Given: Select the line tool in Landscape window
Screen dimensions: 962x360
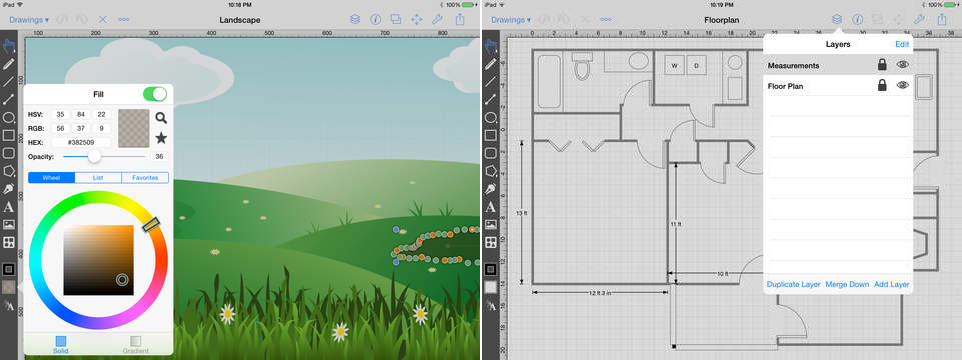Looking at the screenshot, I should (9, 81).
